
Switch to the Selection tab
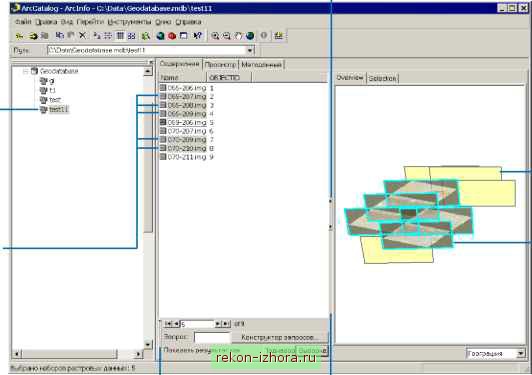(x=382, y=78)
